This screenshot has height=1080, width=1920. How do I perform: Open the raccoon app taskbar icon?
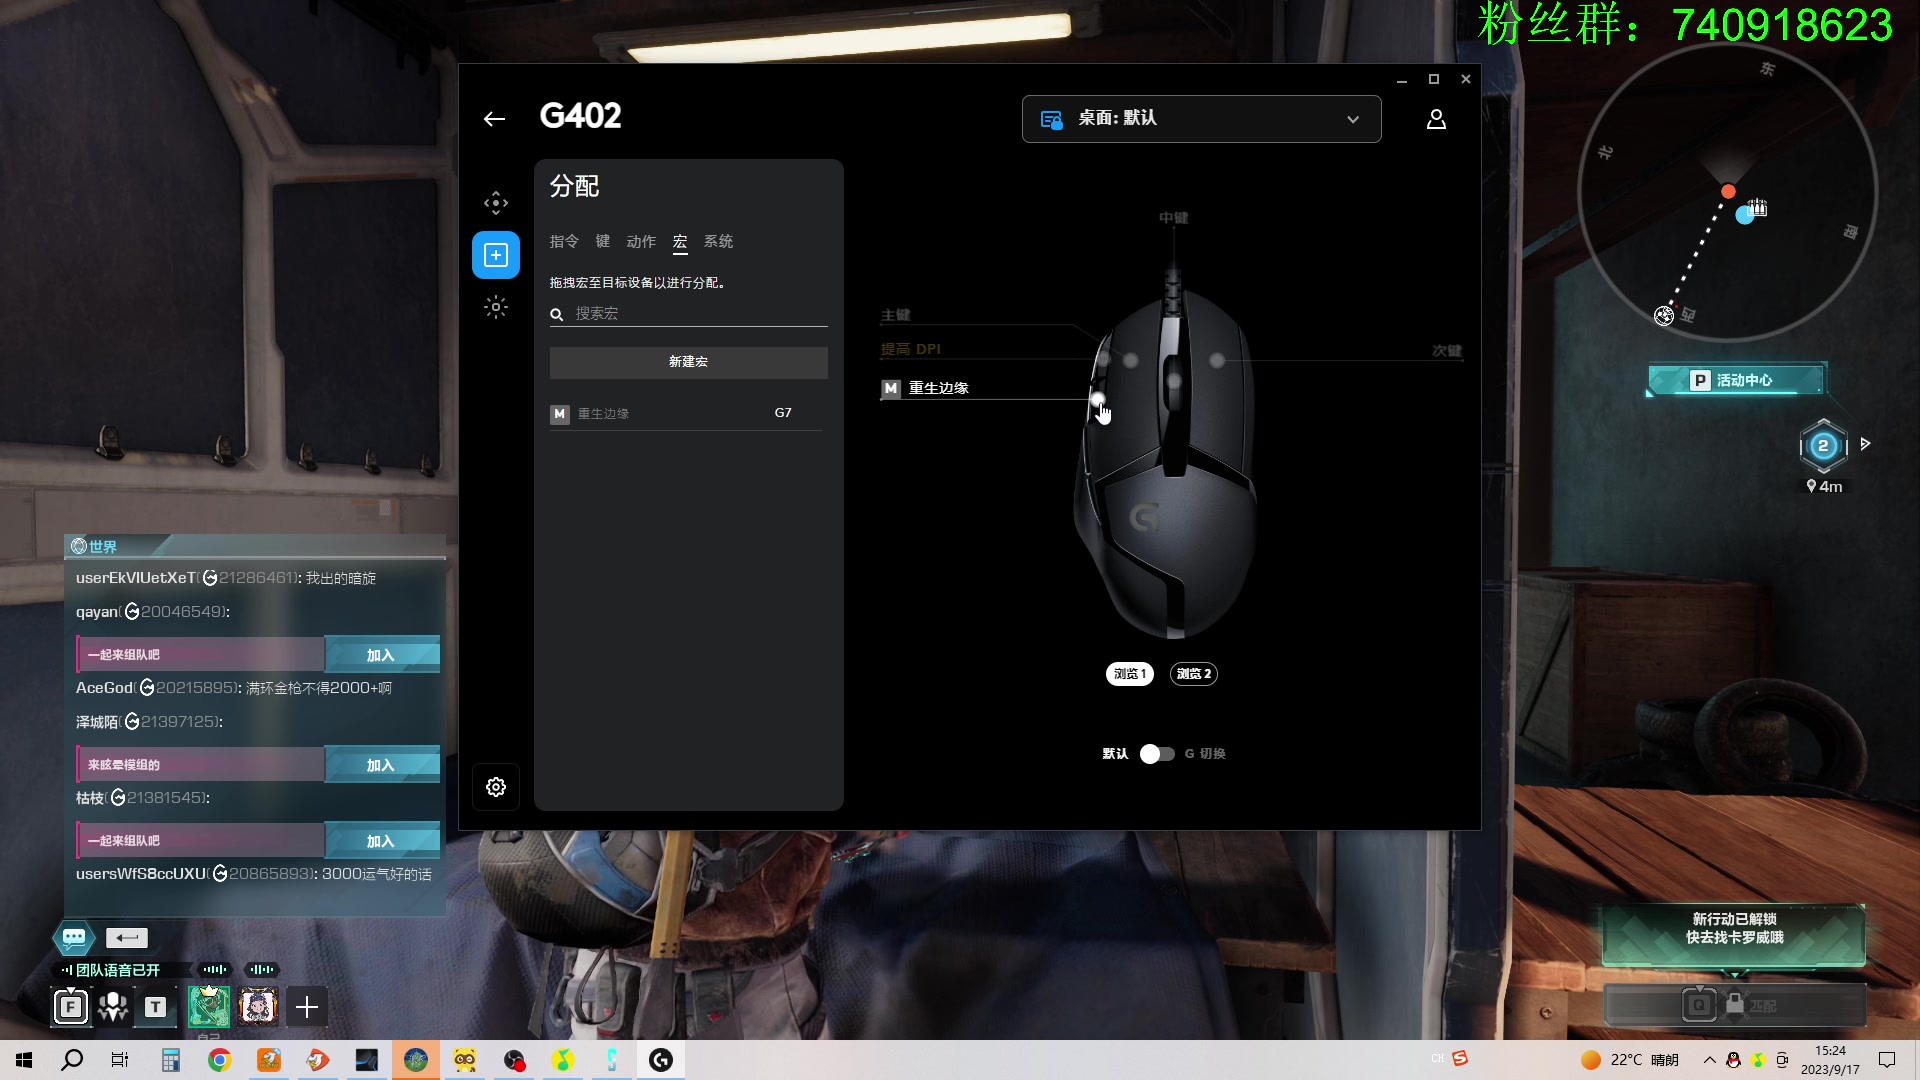[465, 1060]
